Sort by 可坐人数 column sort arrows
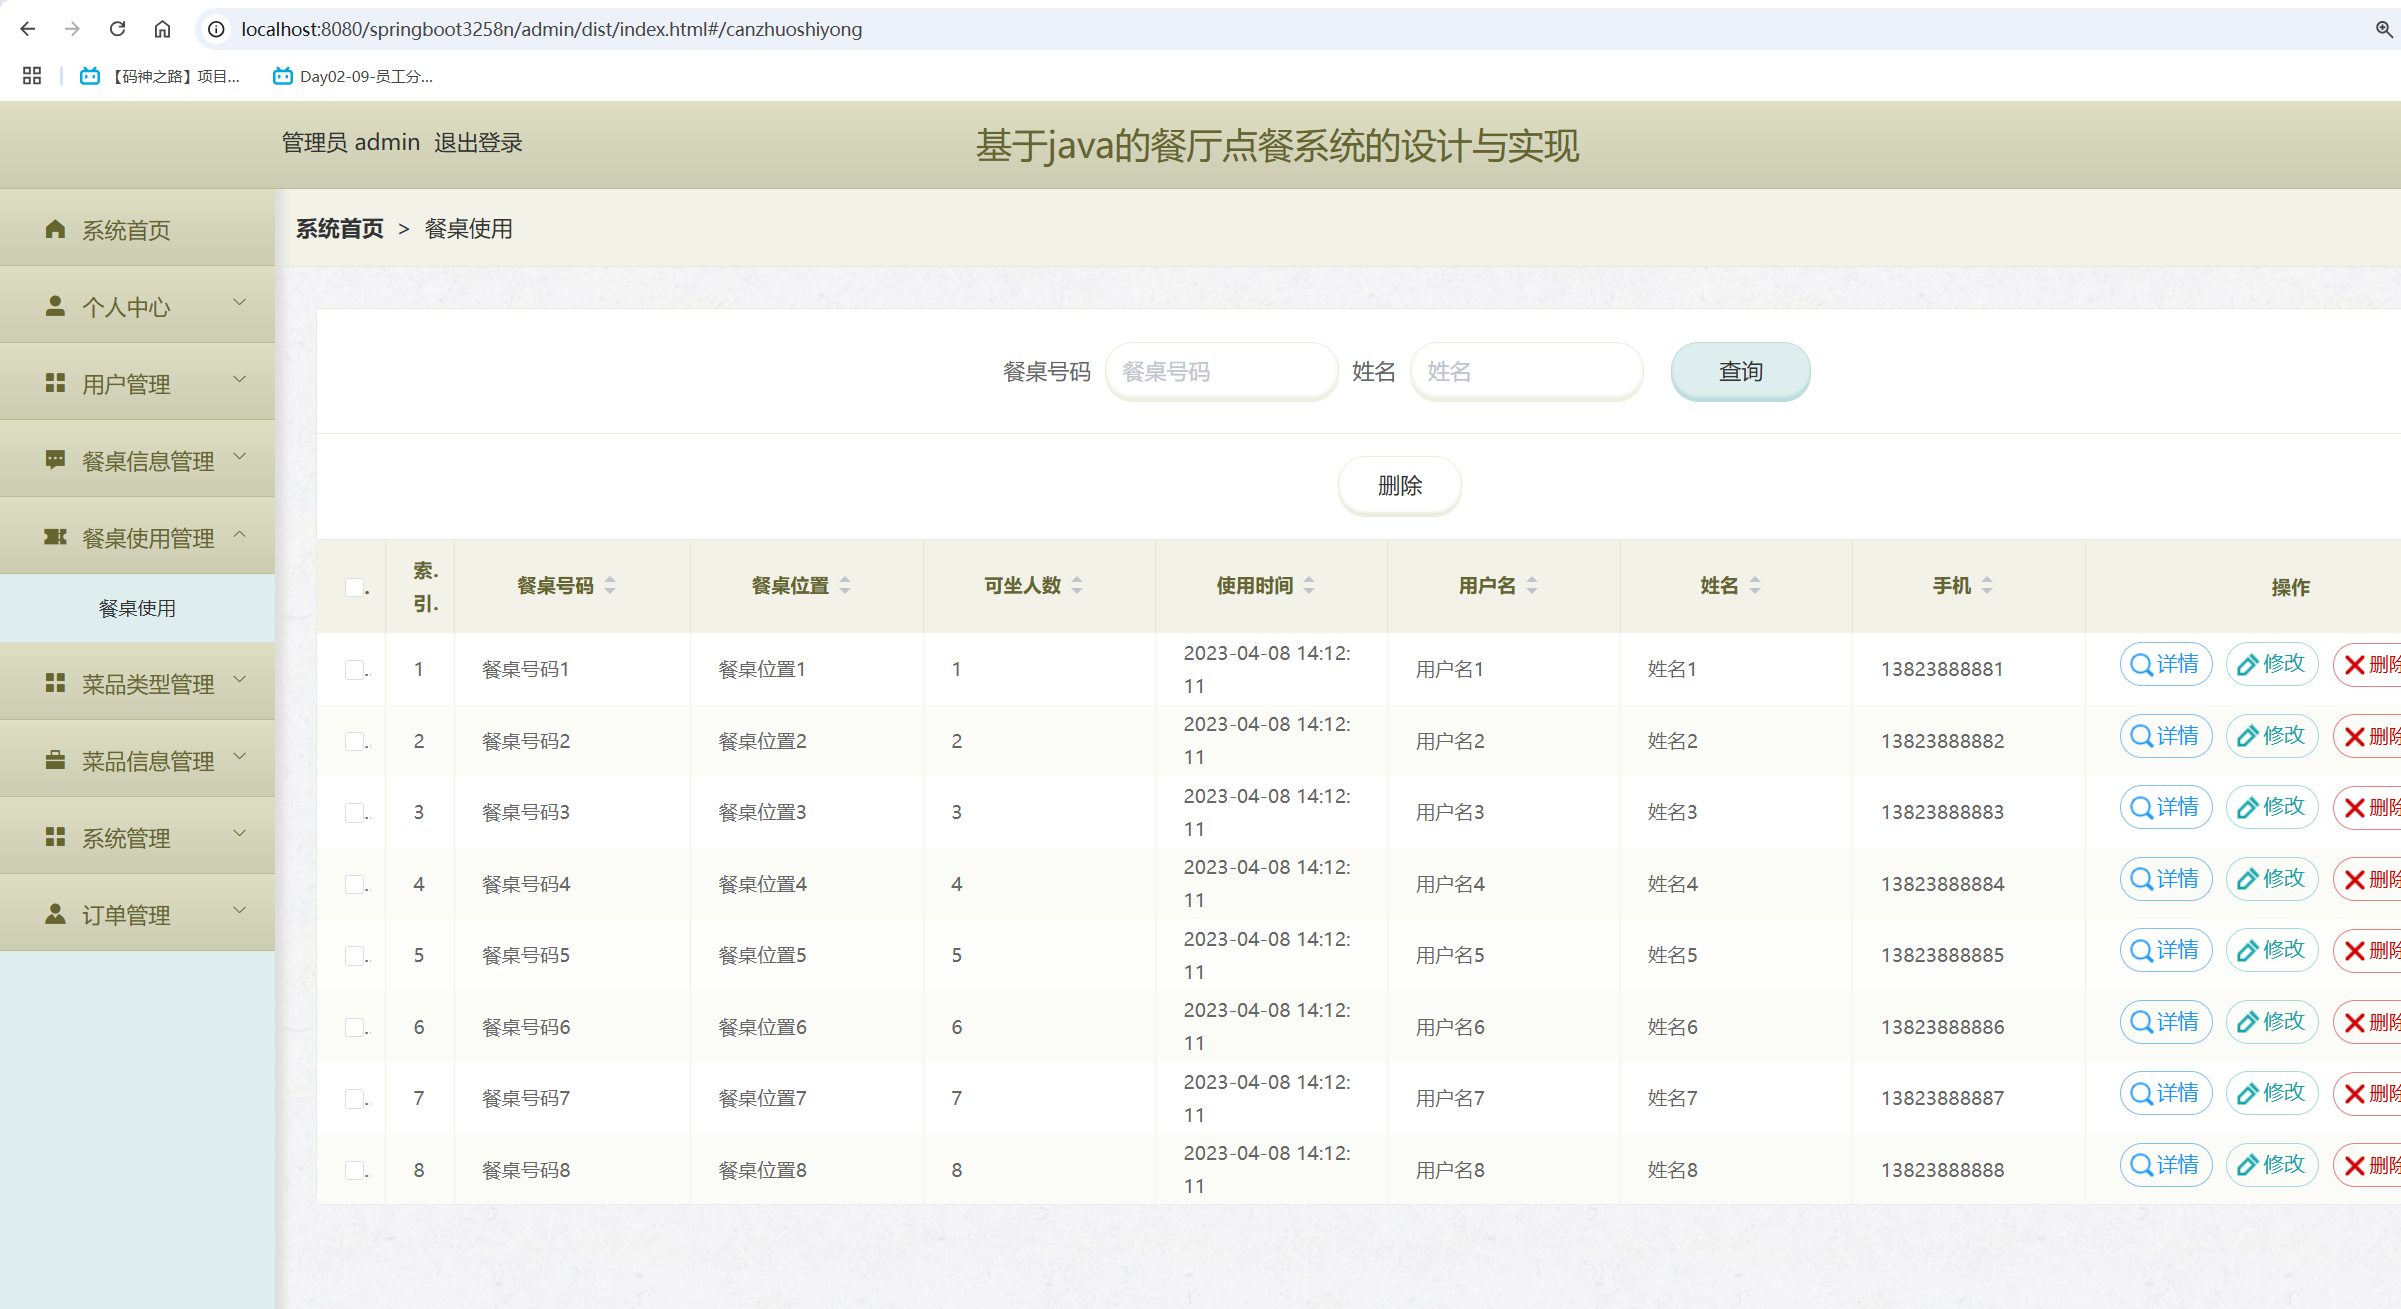The height and width of the screenshot is (1309, 2401). tap(1077, 586)
